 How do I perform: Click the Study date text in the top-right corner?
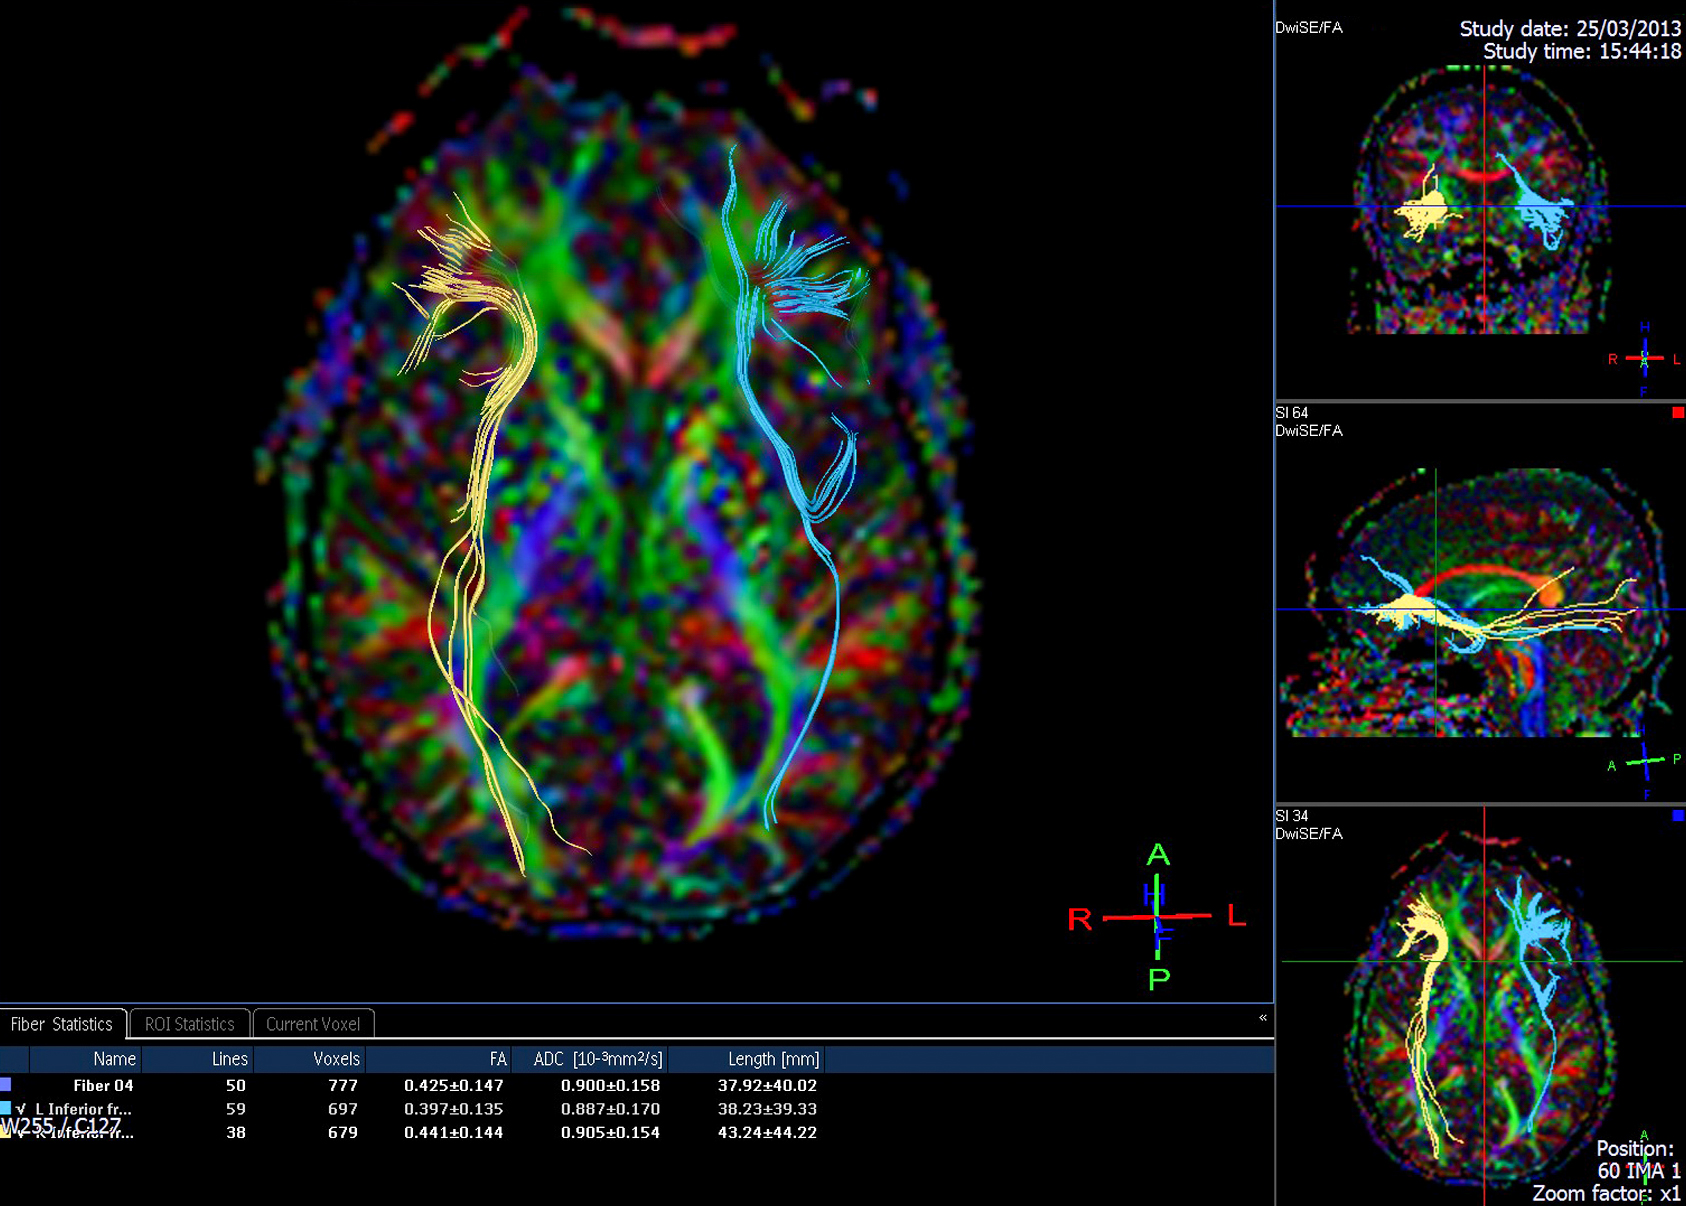(1570, 28)
